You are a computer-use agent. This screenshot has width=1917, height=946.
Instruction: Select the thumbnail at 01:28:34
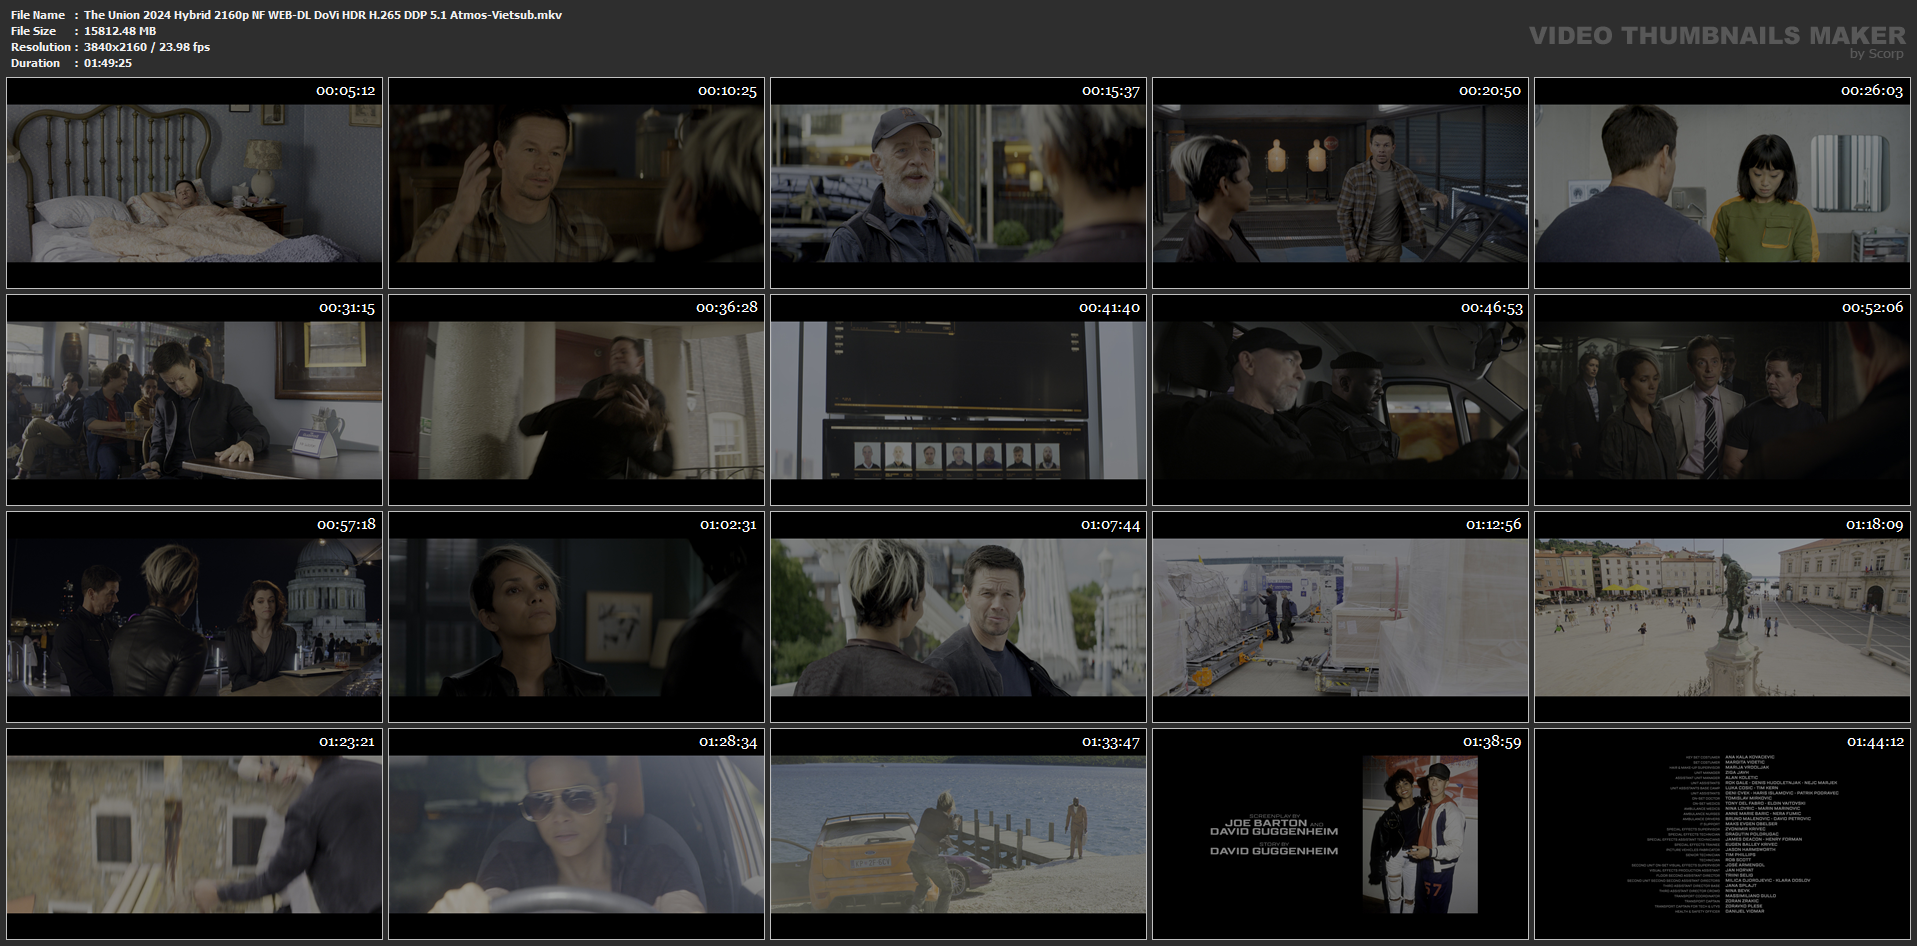576,834
